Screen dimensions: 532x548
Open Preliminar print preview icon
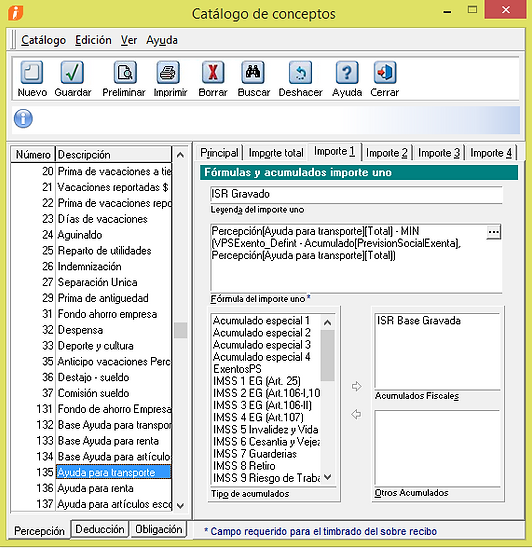coord(125,72)
